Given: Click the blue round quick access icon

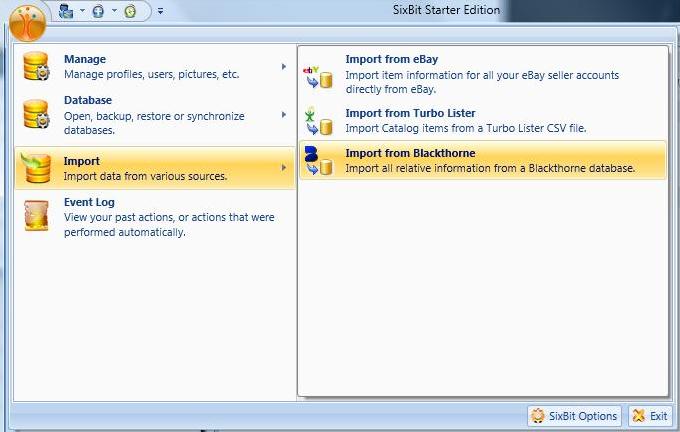Looking at the screenshot, I should (98, 11).
